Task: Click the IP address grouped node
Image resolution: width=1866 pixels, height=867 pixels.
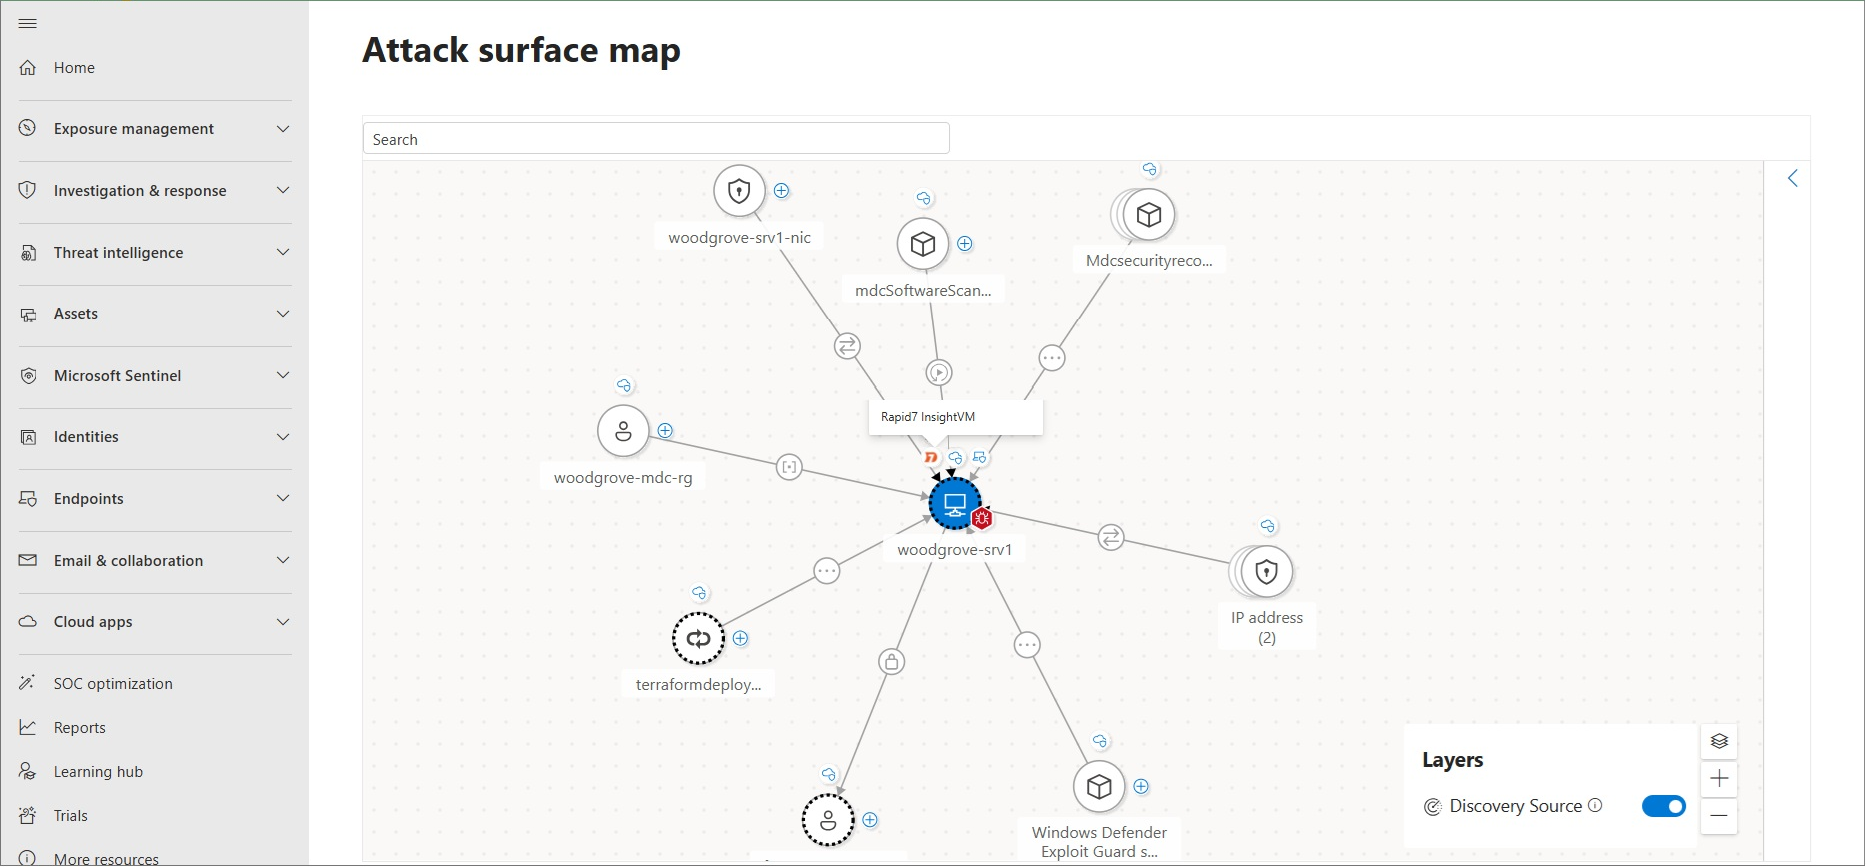Action: point(1265,572)
